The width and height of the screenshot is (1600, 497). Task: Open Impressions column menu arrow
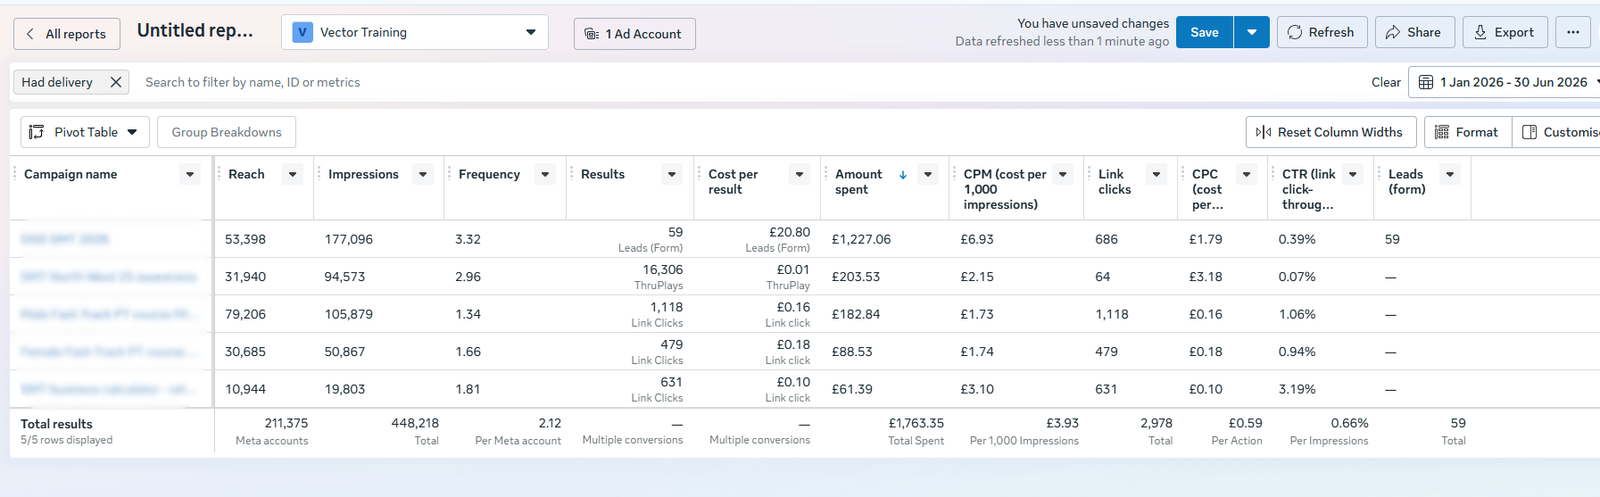point(423,174)
